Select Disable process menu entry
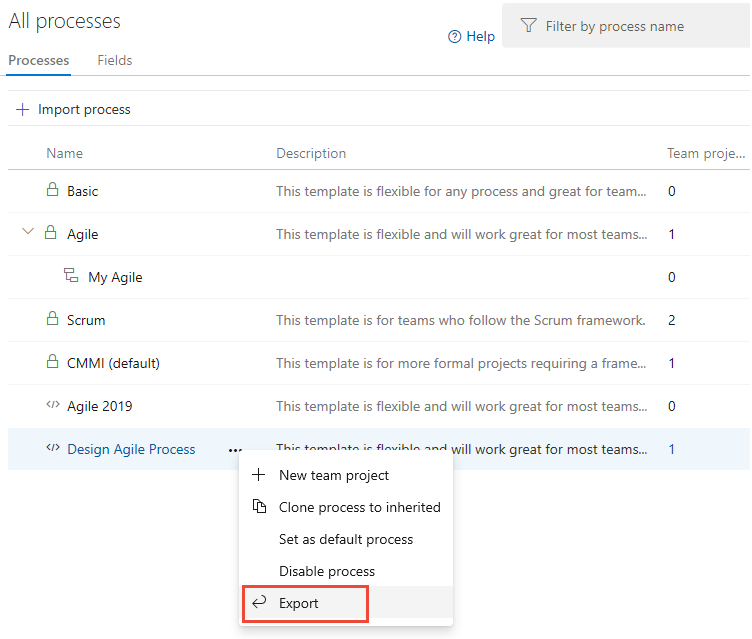This screenshot has height=639, width=752. pyautogui.click(x=346, y=571)
